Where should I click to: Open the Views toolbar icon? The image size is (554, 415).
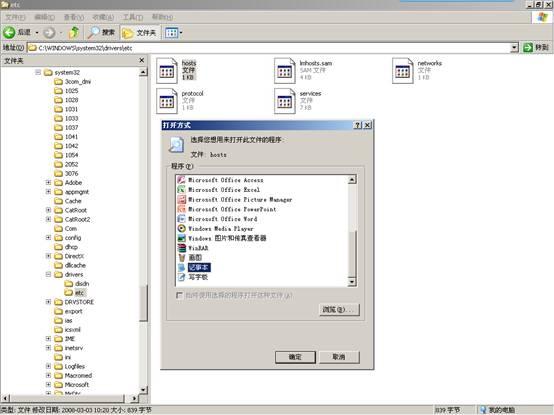point(171,33)
